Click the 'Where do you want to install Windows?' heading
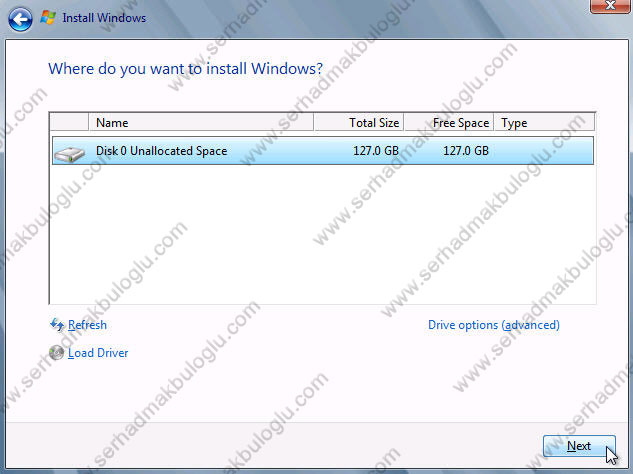This screenshot has height=474, width=633. click(185, 69)
